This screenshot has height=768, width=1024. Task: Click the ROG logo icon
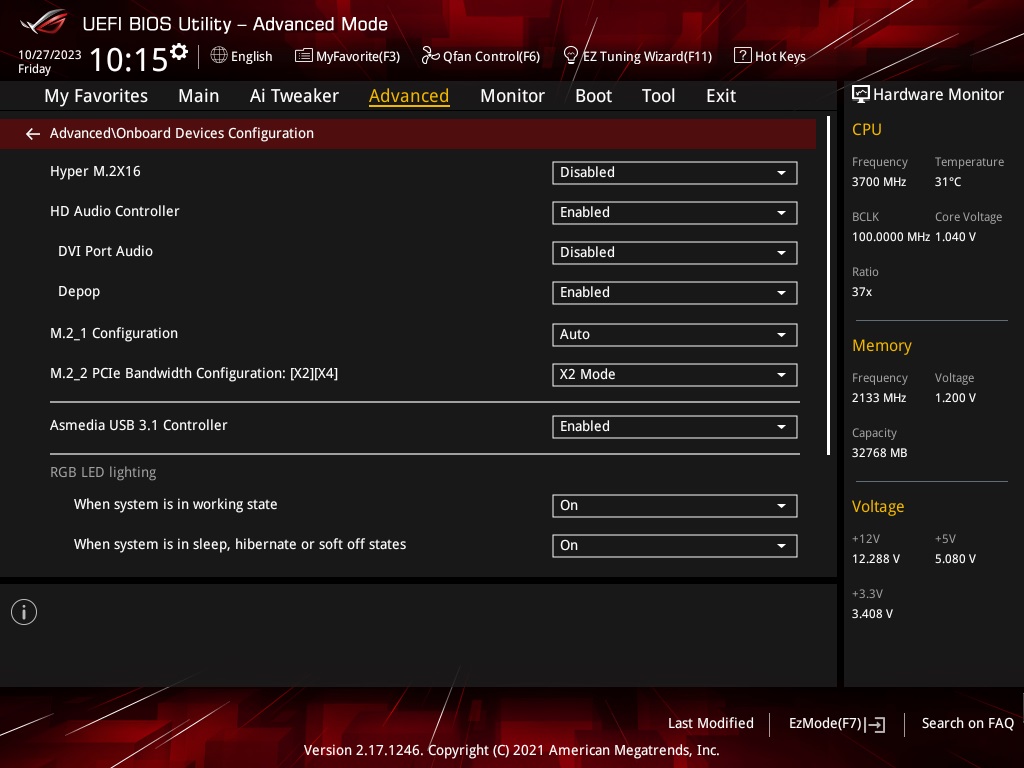pos(43,22)
